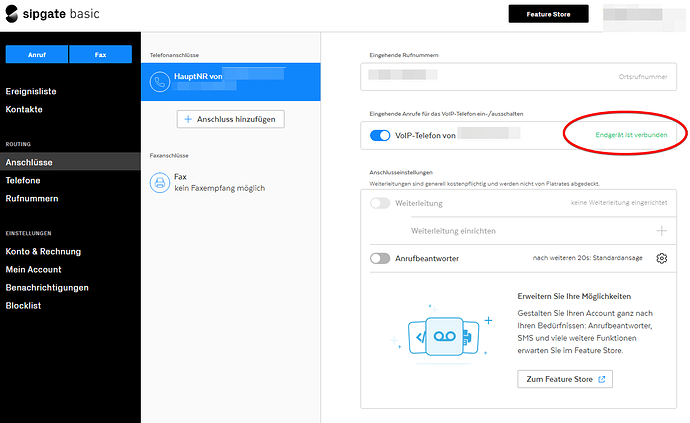Click 'kein Faxempfang möglich' text
Image resolution: width=690 pixels, height=423 pixels.
[220, 188]
